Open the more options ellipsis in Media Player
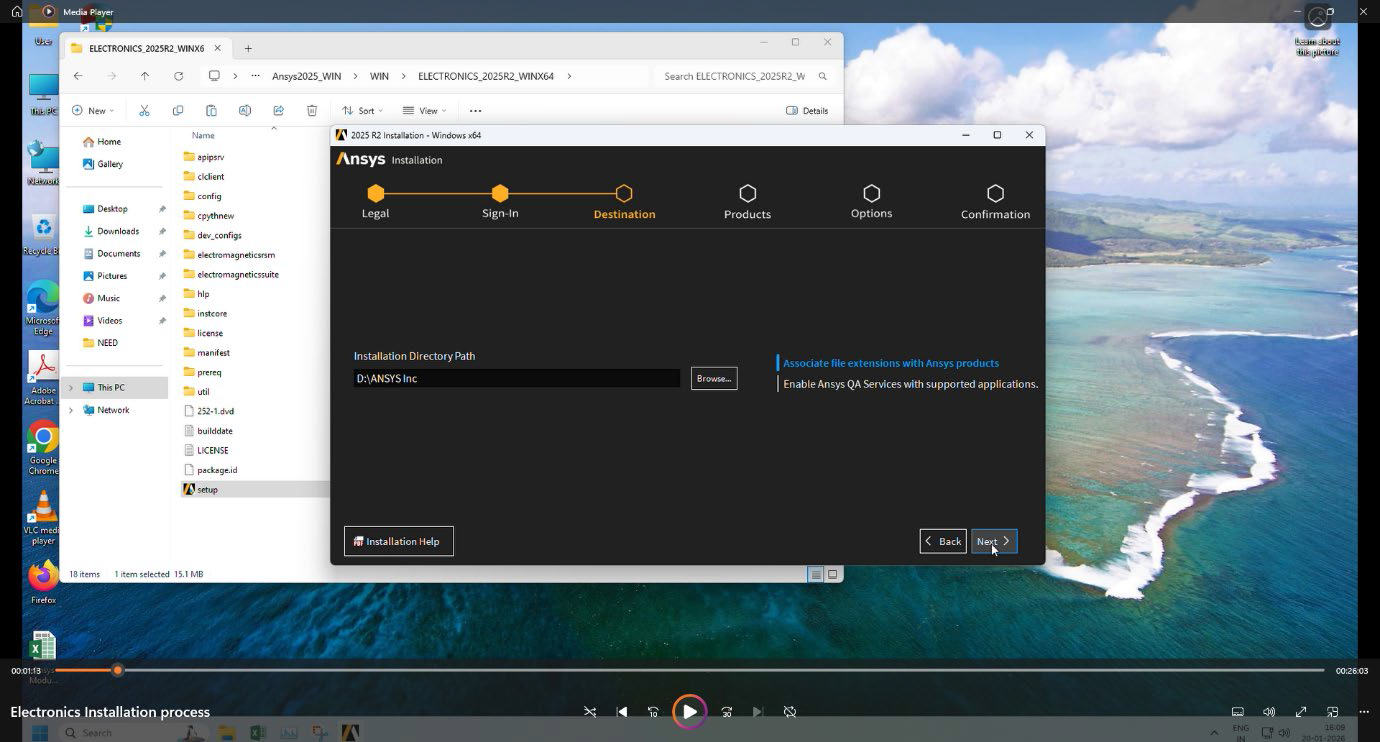Screen dimensions: 1380x742 click(1364, 712)
